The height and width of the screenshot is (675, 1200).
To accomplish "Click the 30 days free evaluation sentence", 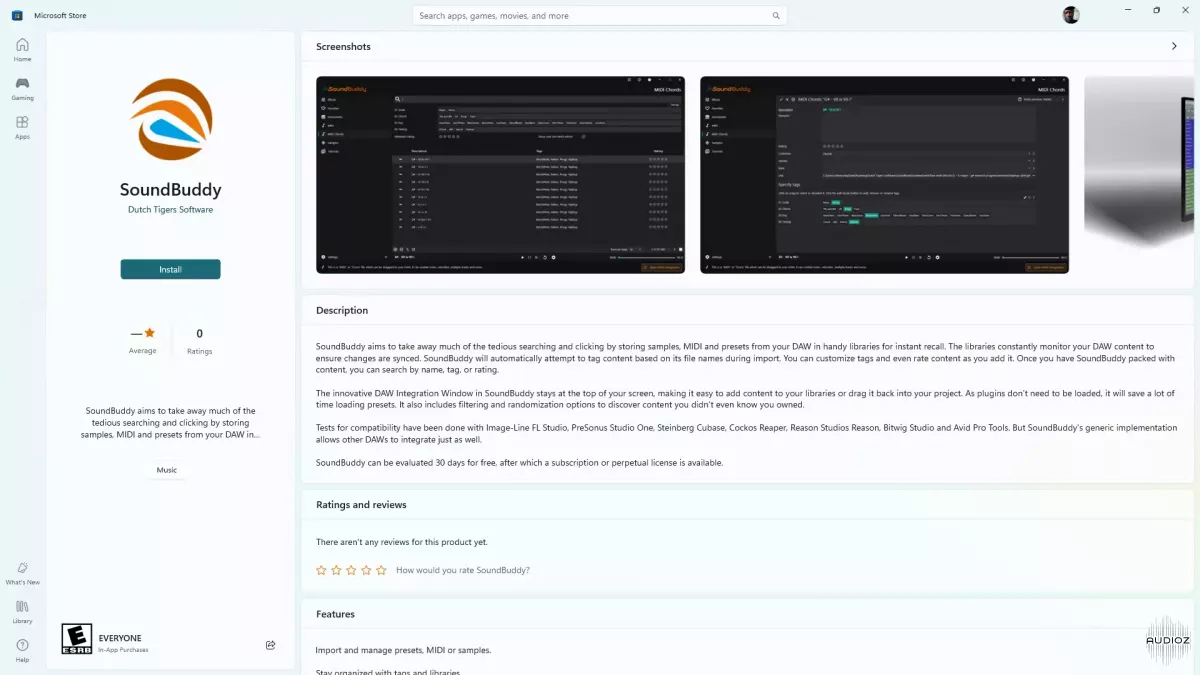I will tap(519, 463).
